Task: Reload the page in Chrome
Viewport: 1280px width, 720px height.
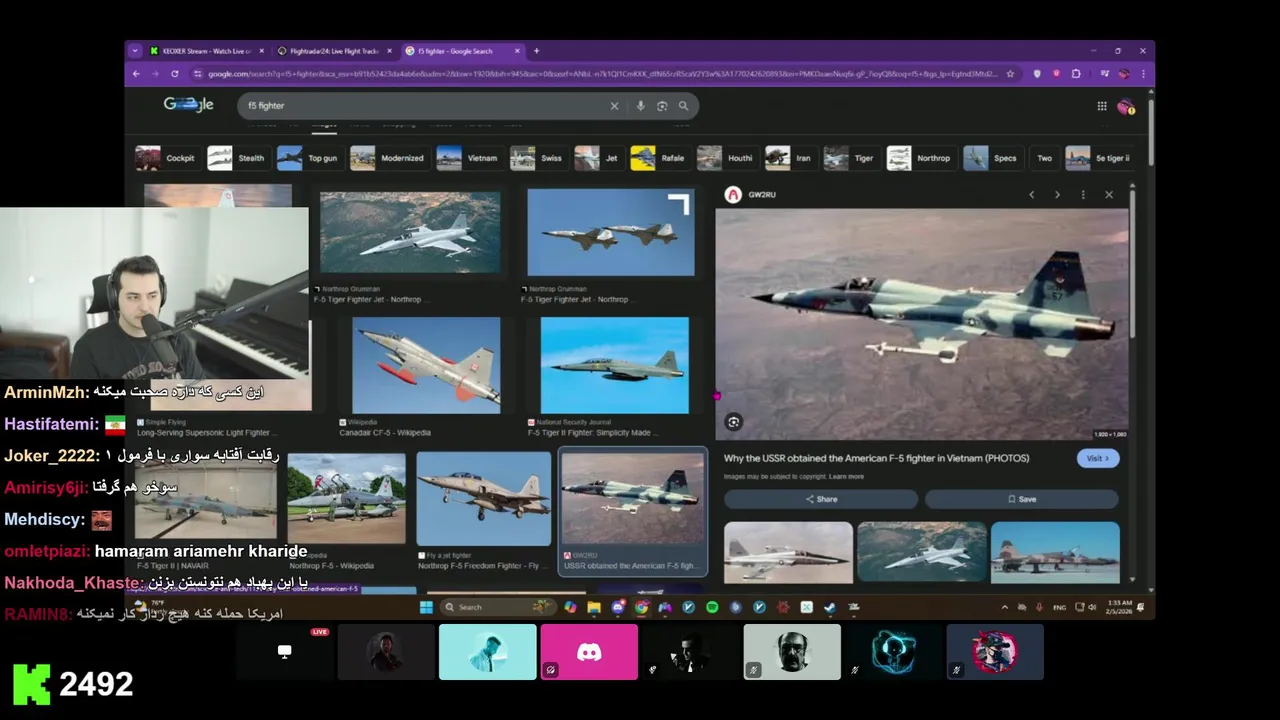Action: [174, 74]
